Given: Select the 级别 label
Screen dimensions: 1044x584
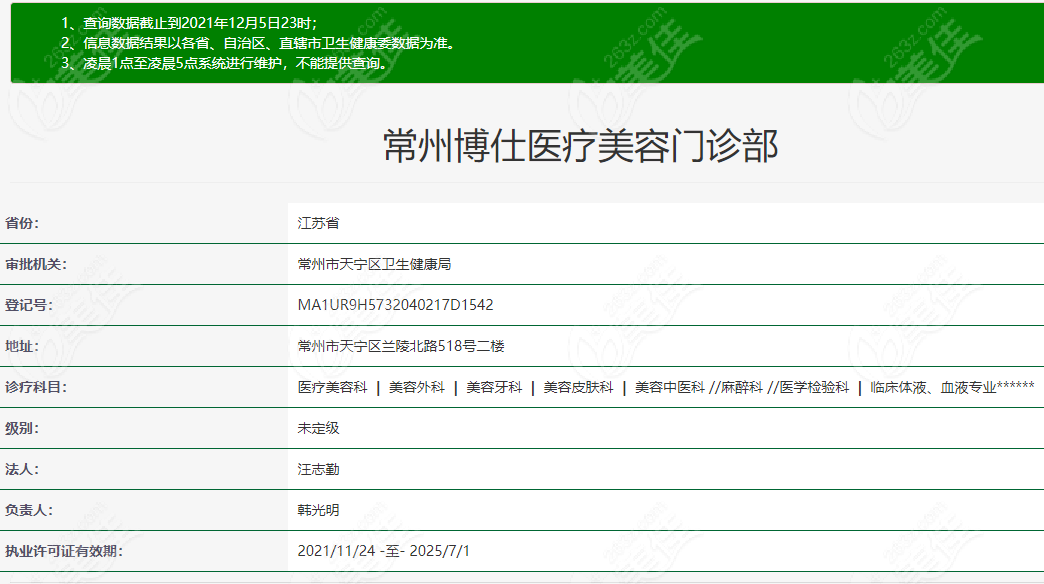Looking at the screenshot, I should coord(22,428).
